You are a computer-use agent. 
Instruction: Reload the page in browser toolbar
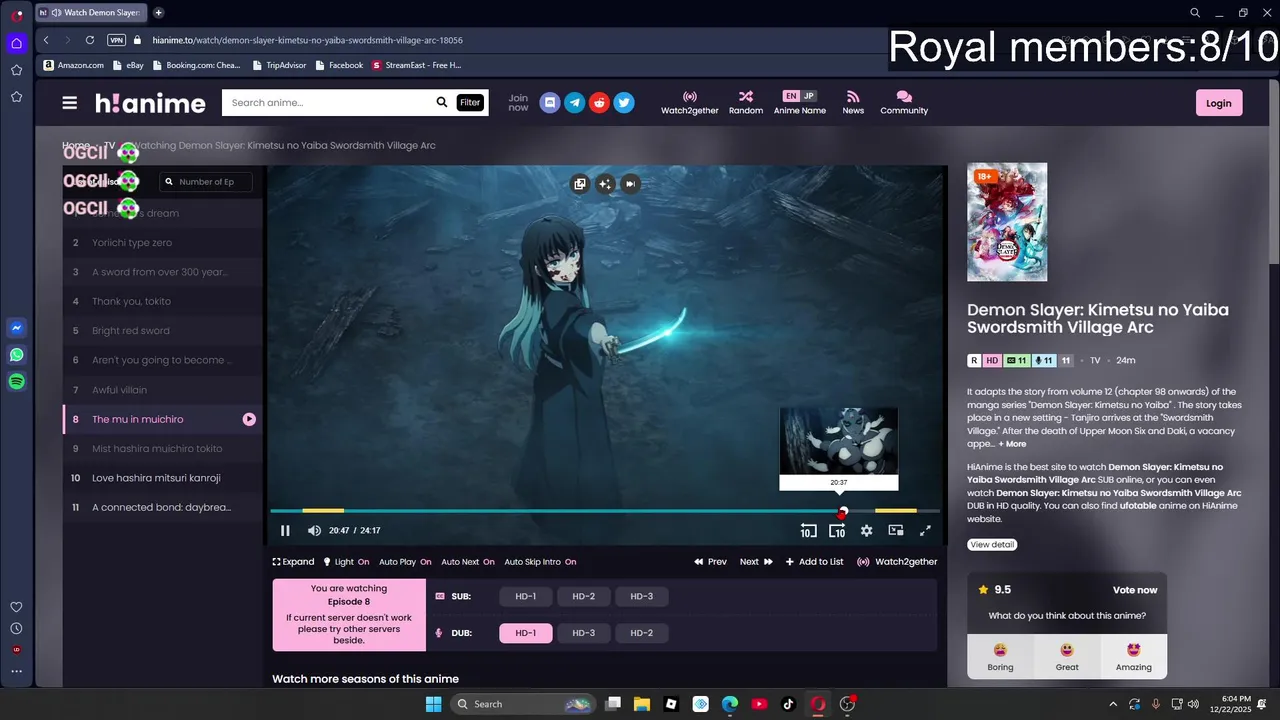click(90, 40)
